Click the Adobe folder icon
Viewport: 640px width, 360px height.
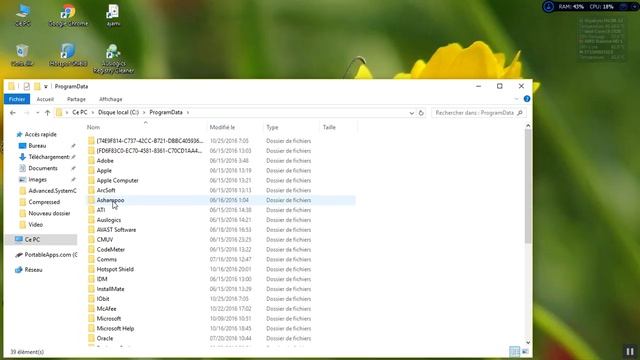pyautogui.click(x=91, y=160)
